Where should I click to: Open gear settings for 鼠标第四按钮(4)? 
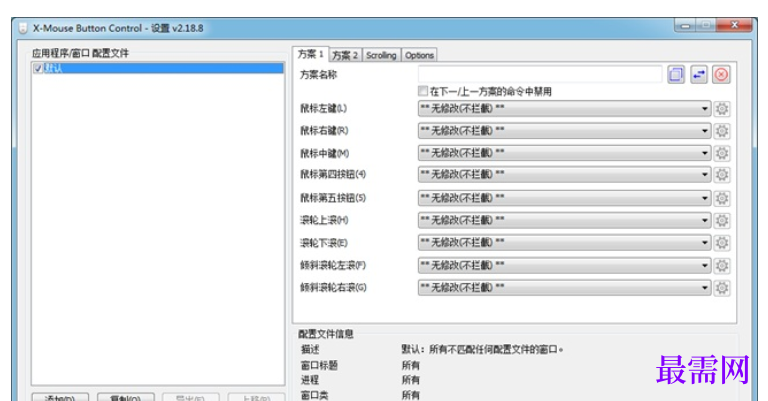click(721, 174)
